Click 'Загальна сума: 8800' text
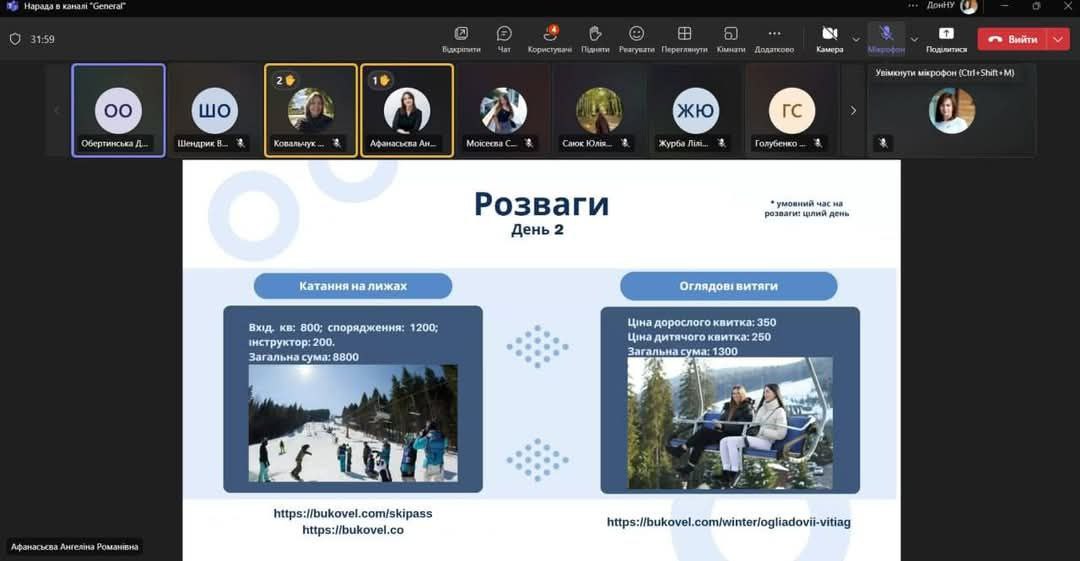 pos(304,357)
